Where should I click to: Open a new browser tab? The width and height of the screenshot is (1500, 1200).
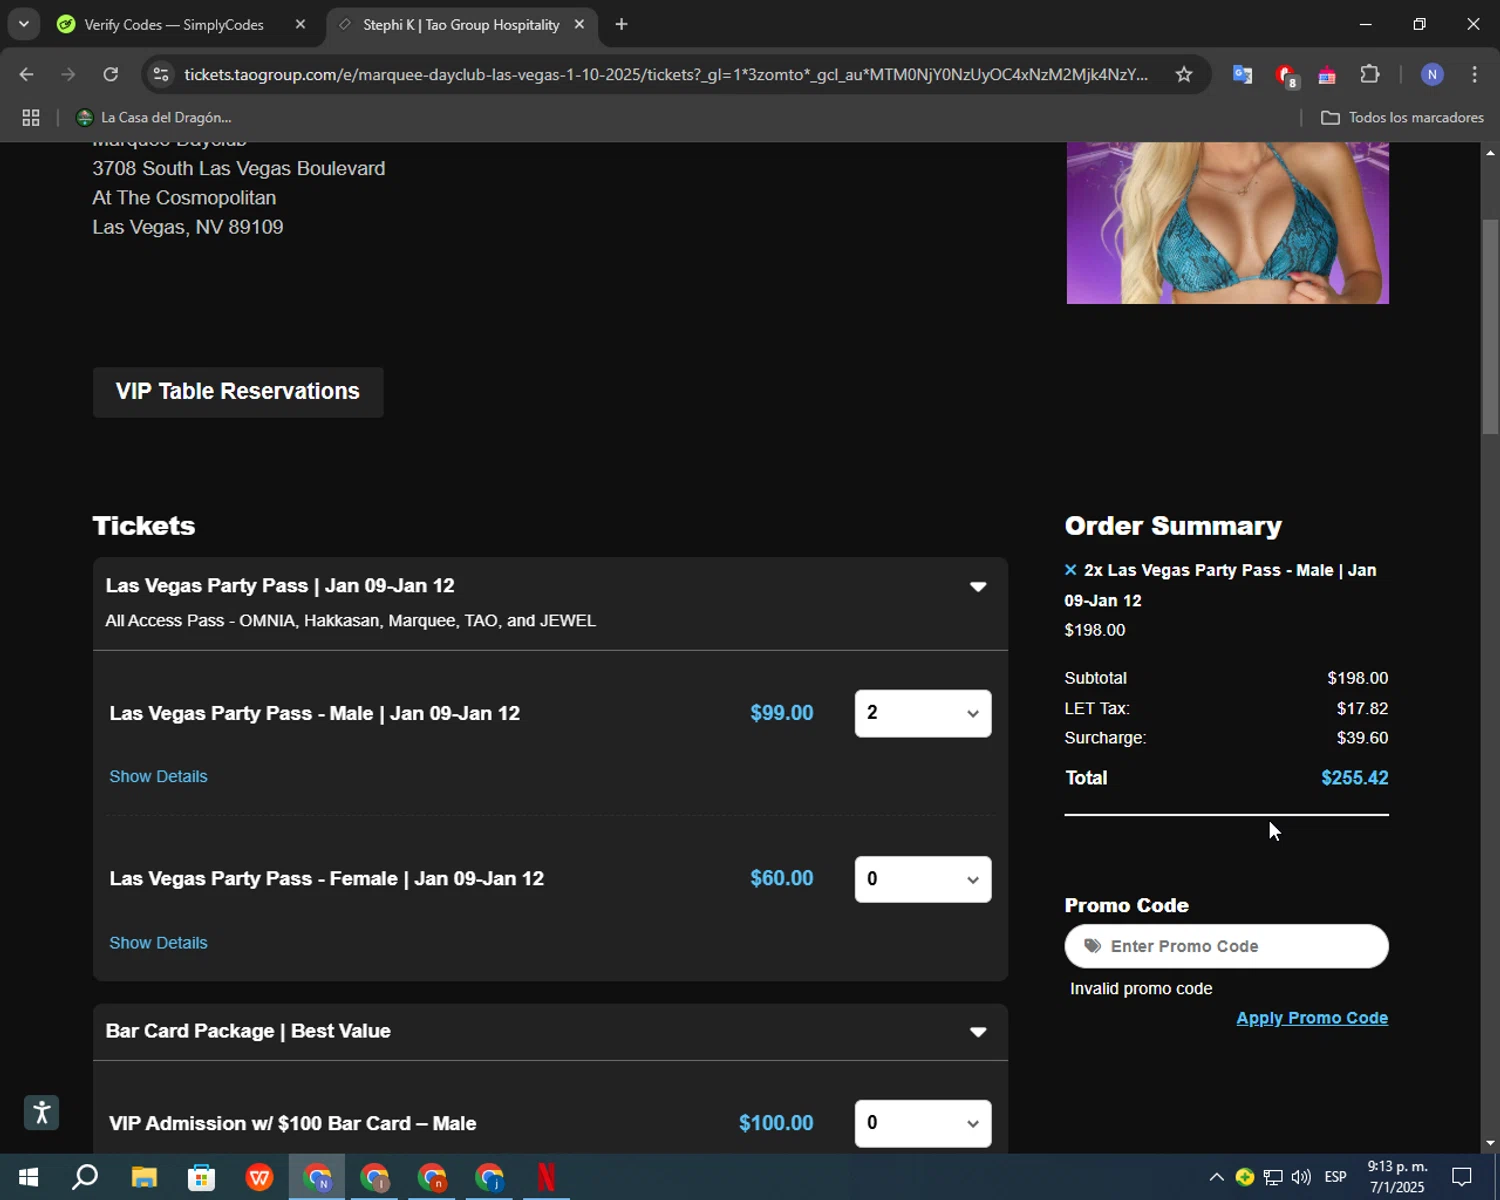[x=621, y=24]
